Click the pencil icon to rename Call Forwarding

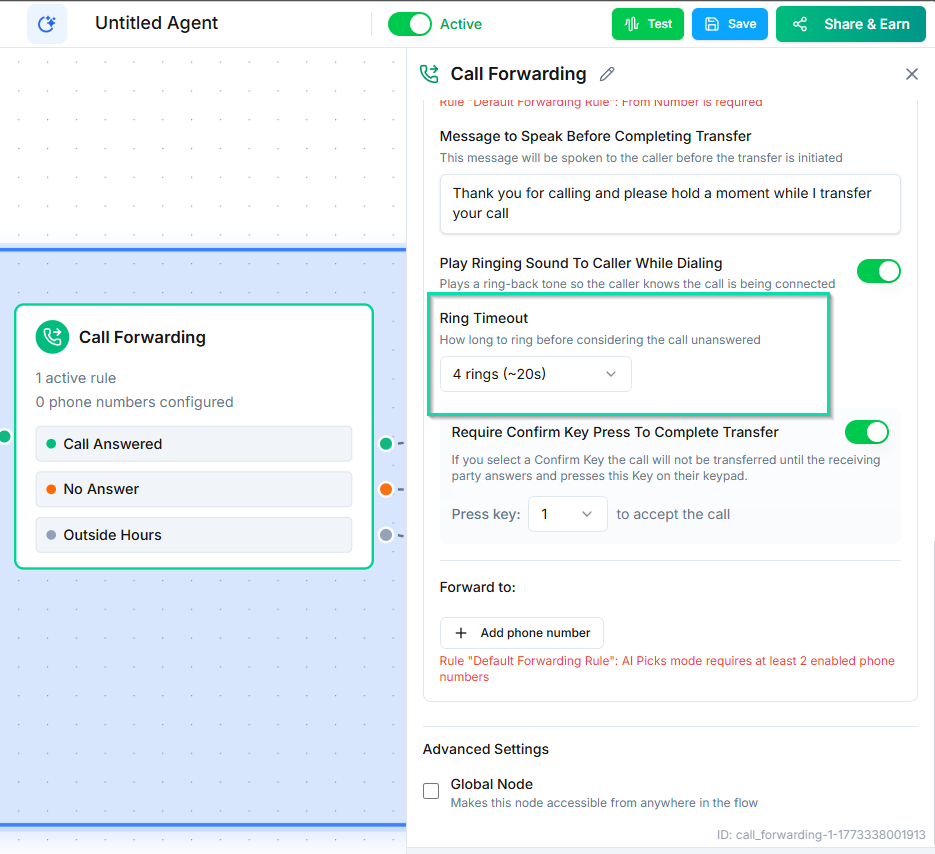coord(607,74)
